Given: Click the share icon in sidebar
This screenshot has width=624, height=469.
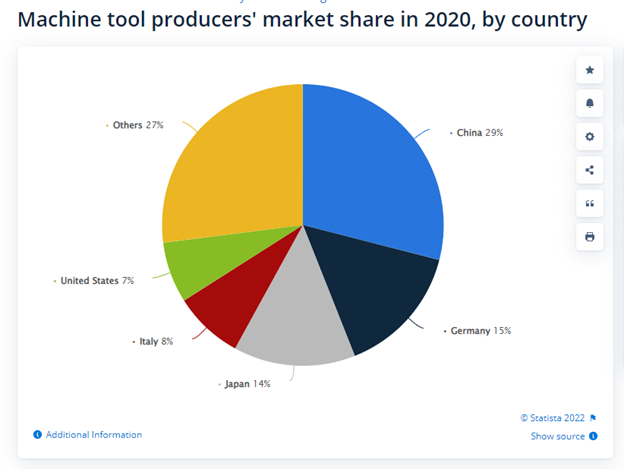Looking at the screenshot, I should point(589,170).
